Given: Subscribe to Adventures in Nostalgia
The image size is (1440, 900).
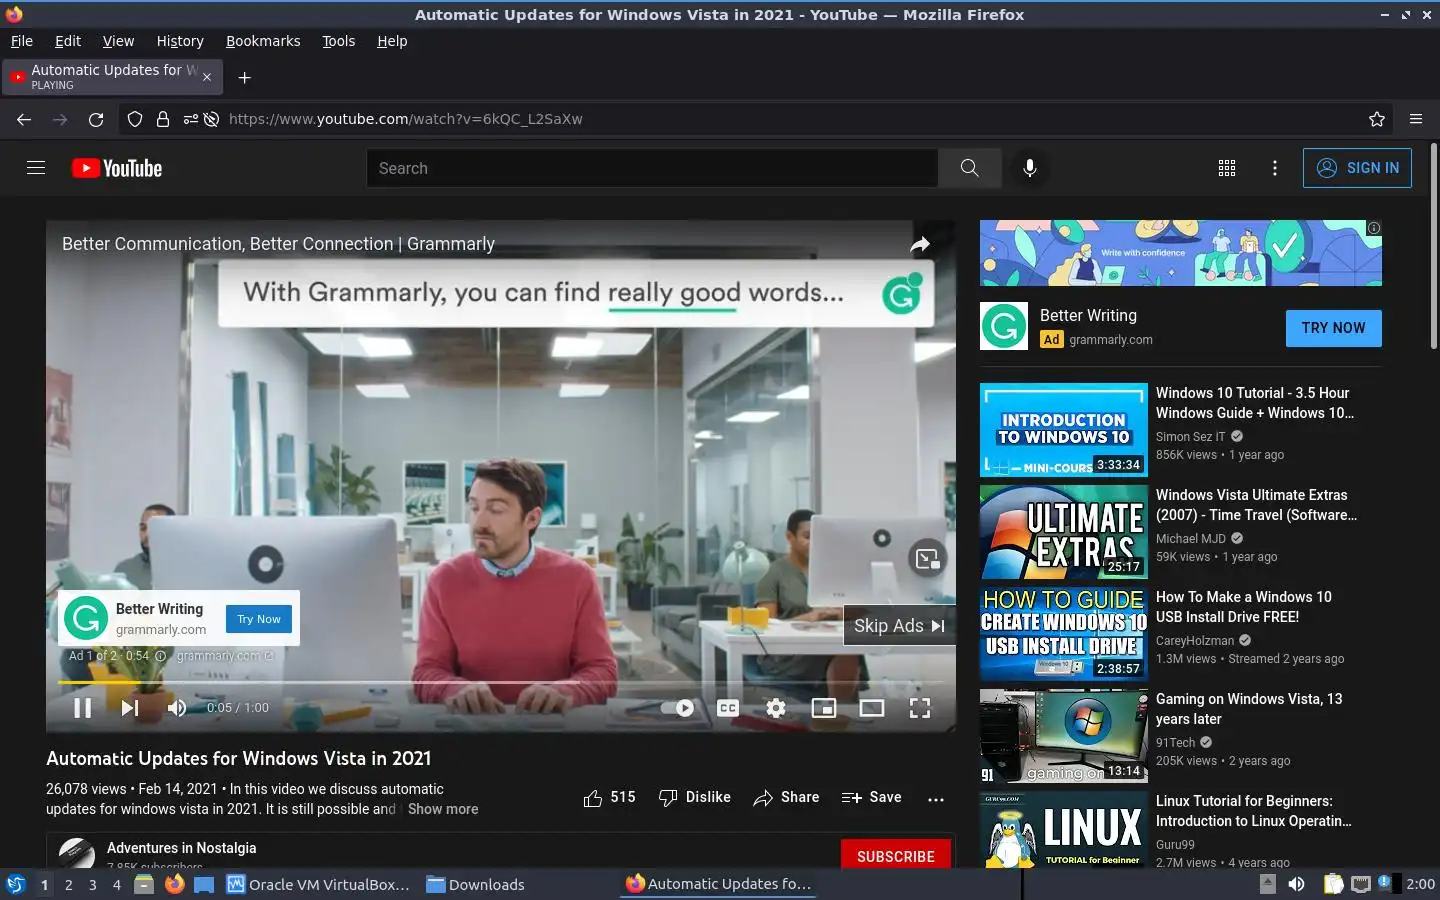Looking at the screenshot, I should [895, 856].
